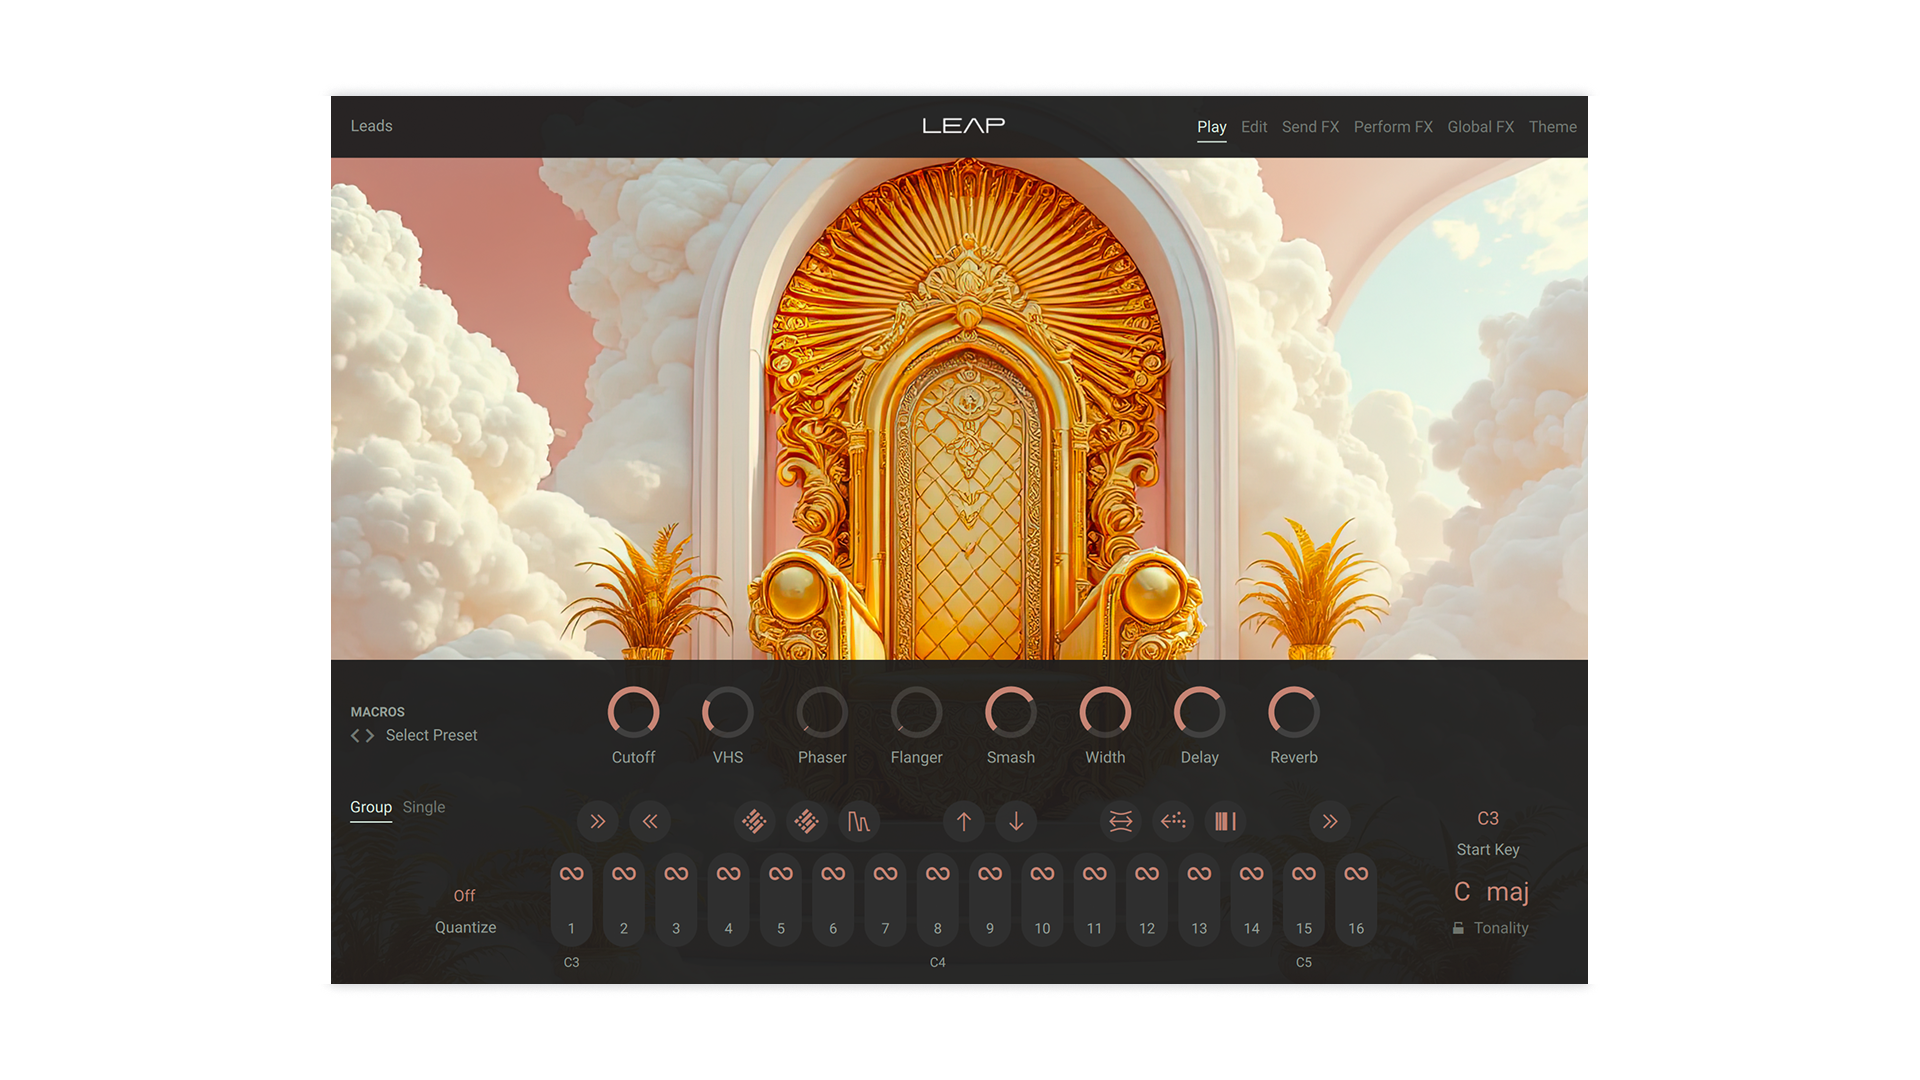
Task: Click the barcode-style pattern icon
Action: tap(1225, 822)
